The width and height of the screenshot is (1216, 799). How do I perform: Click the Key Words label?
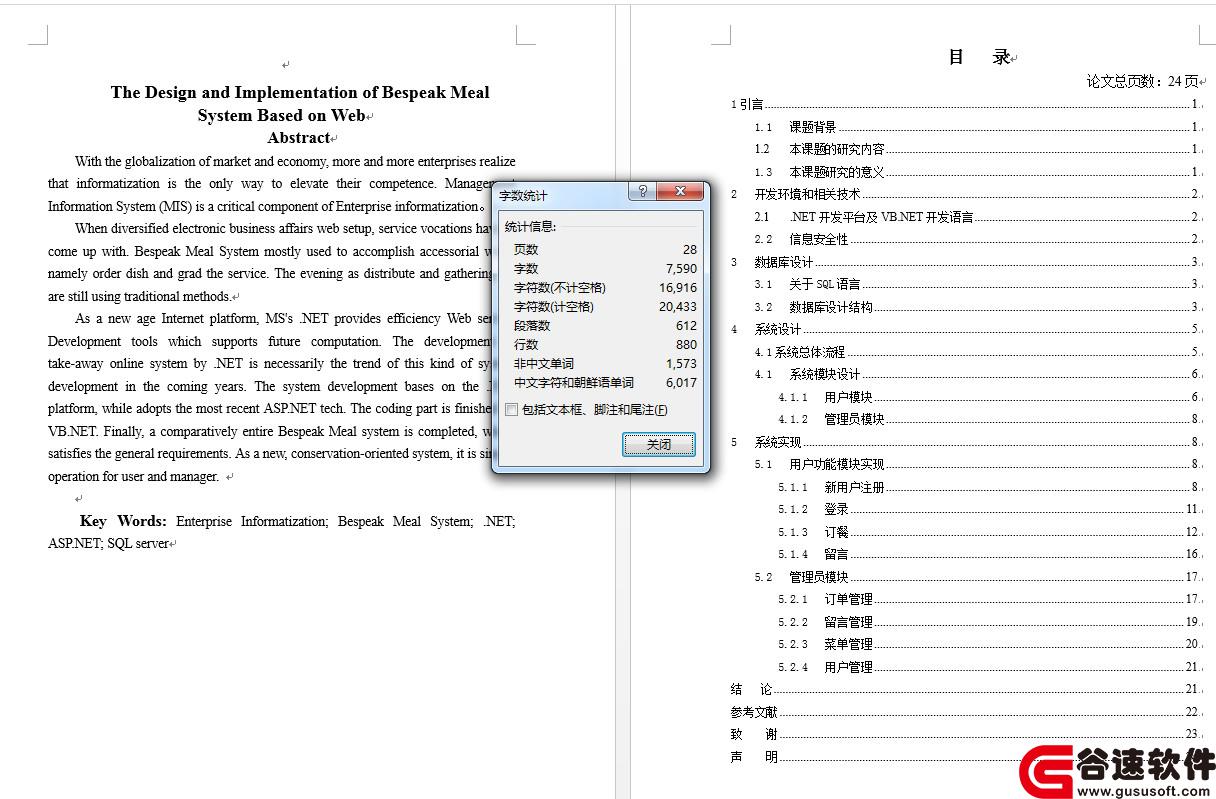pos(123,521)
